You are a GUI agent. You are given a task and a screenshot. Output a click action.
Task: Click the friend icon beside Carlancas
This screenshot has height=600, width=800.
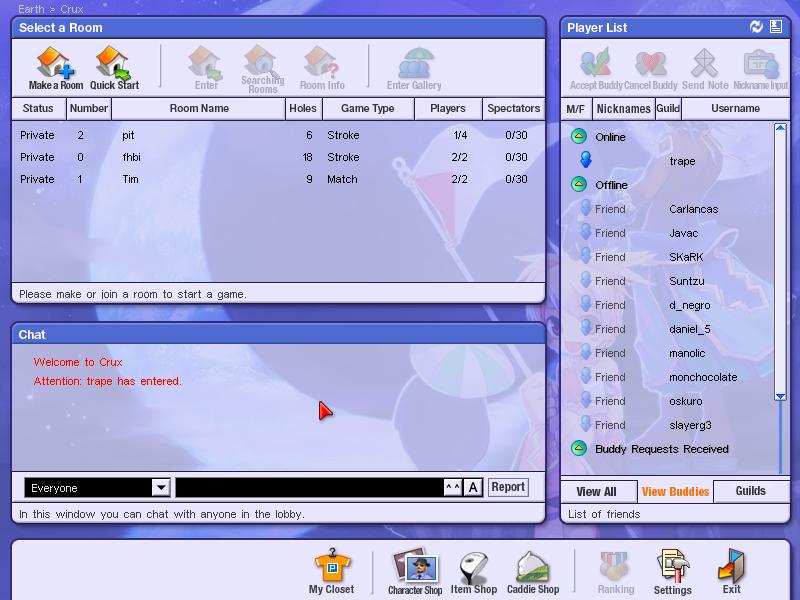click(x=586, y=208)
